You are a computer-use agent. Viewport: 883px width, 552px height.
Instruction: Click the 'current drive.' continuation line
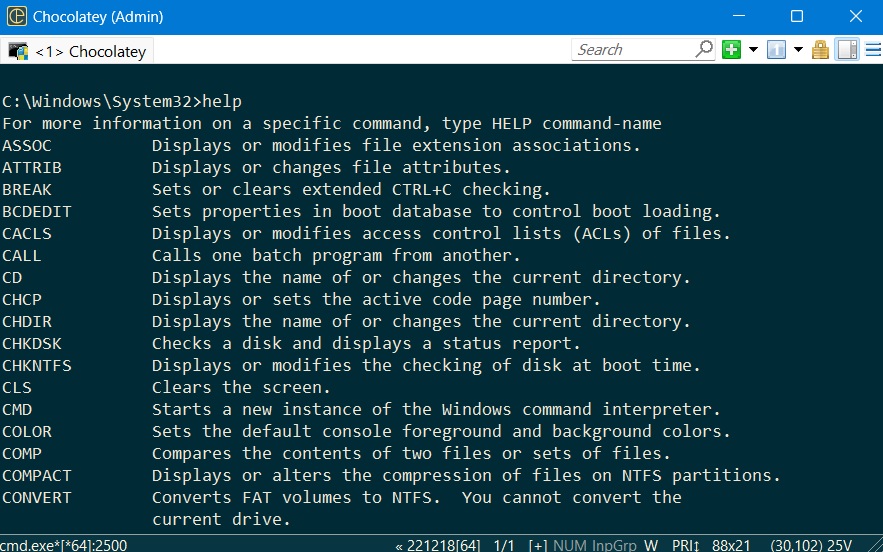221,519
